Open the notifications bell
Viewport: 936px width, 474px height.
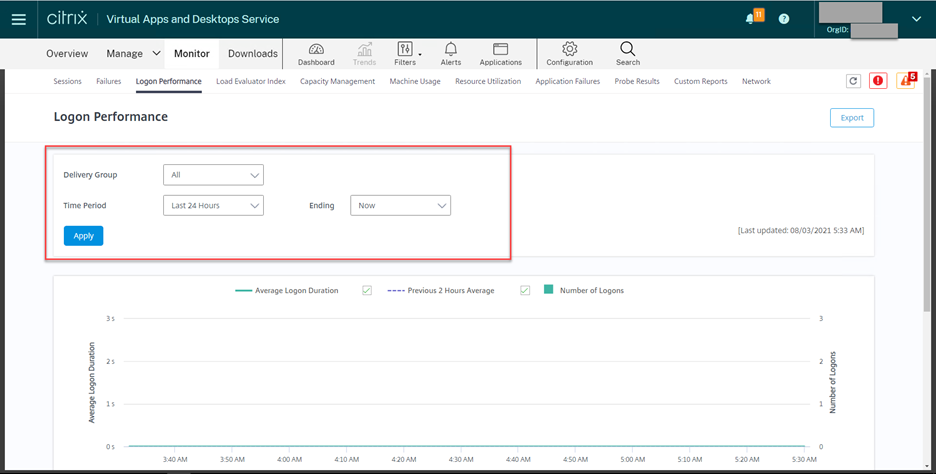click(x=751, y=19)
